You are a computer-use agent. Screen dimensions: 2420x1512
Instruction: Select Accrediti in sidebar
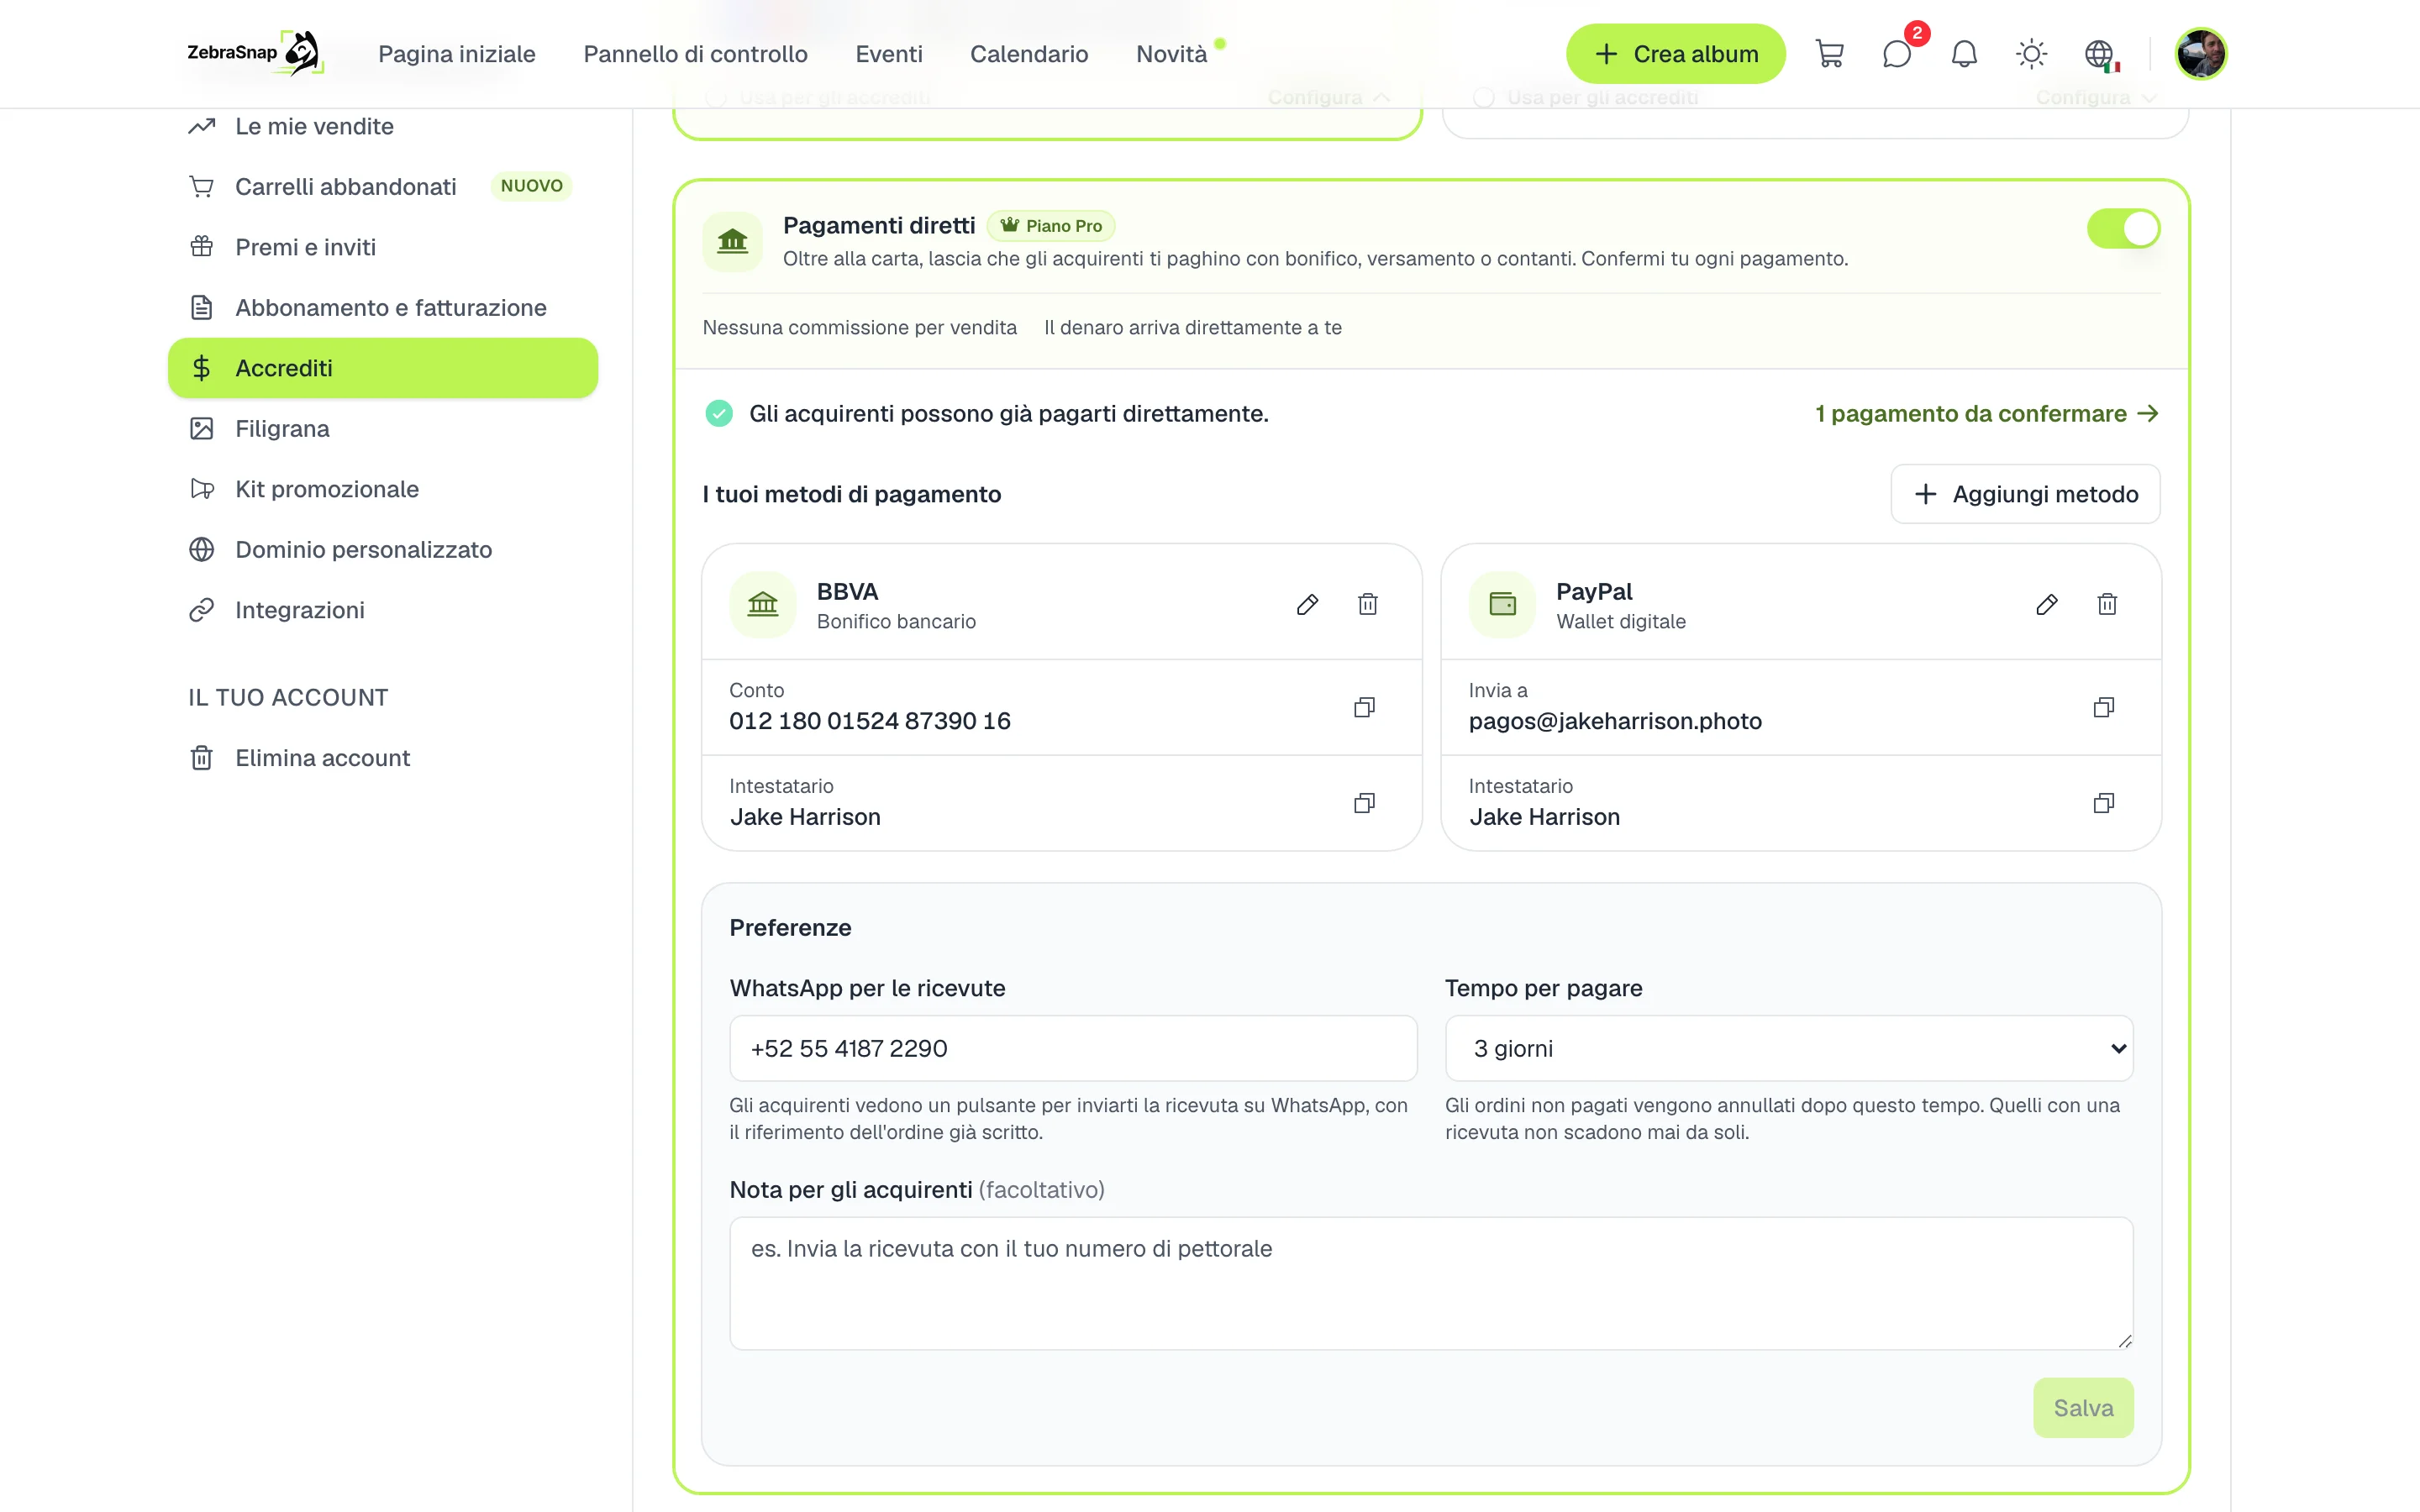tap(383, 368)
